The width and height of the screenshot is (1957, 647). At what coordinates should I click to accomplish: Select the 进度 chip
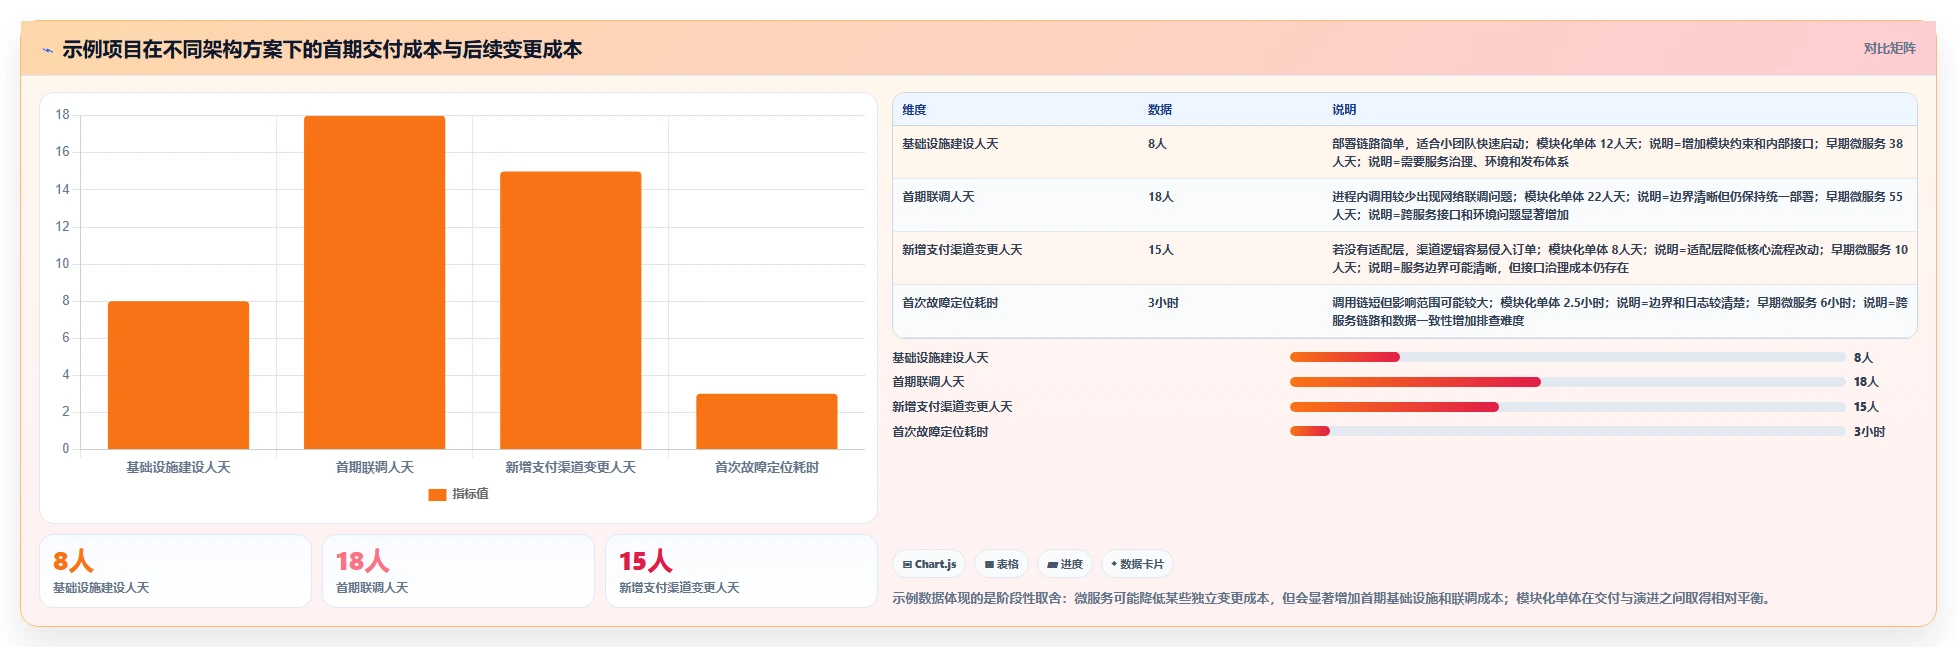coord(1065,564)
